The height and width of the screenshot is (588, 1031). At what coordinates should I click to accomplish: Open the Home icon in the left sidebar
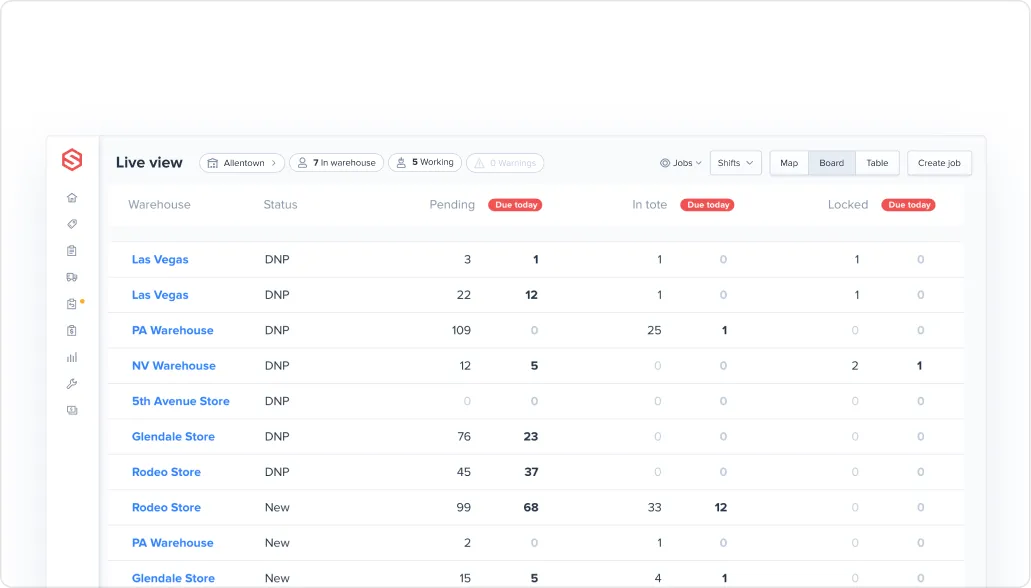71,197
